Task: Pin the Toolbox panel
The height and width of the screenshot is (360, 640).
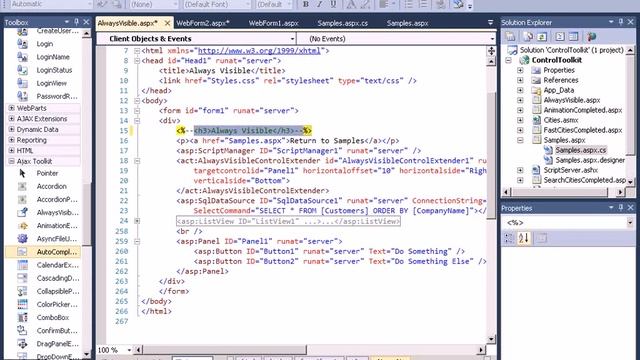Action: tap(76, 22)
